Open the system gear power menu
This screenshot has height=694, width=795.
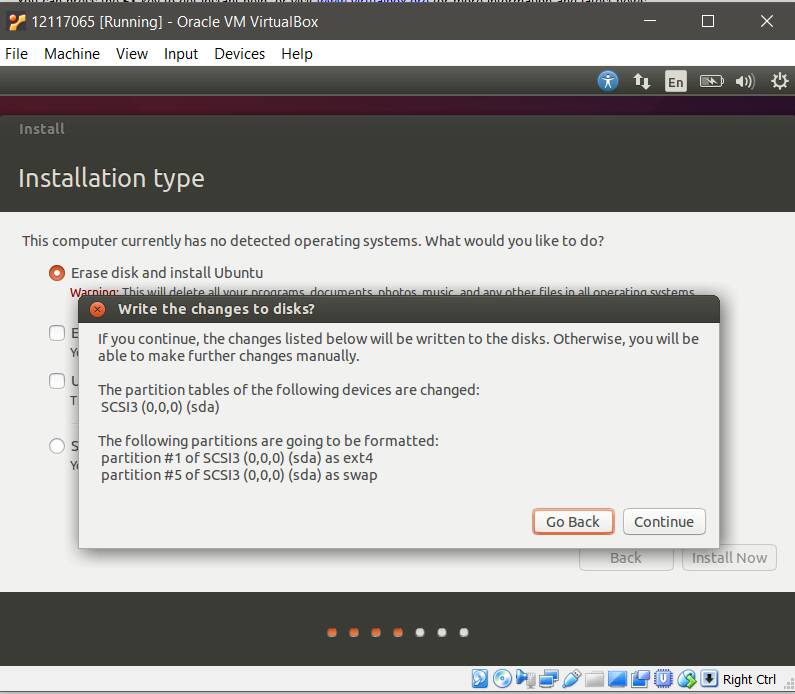pos(780,81)
